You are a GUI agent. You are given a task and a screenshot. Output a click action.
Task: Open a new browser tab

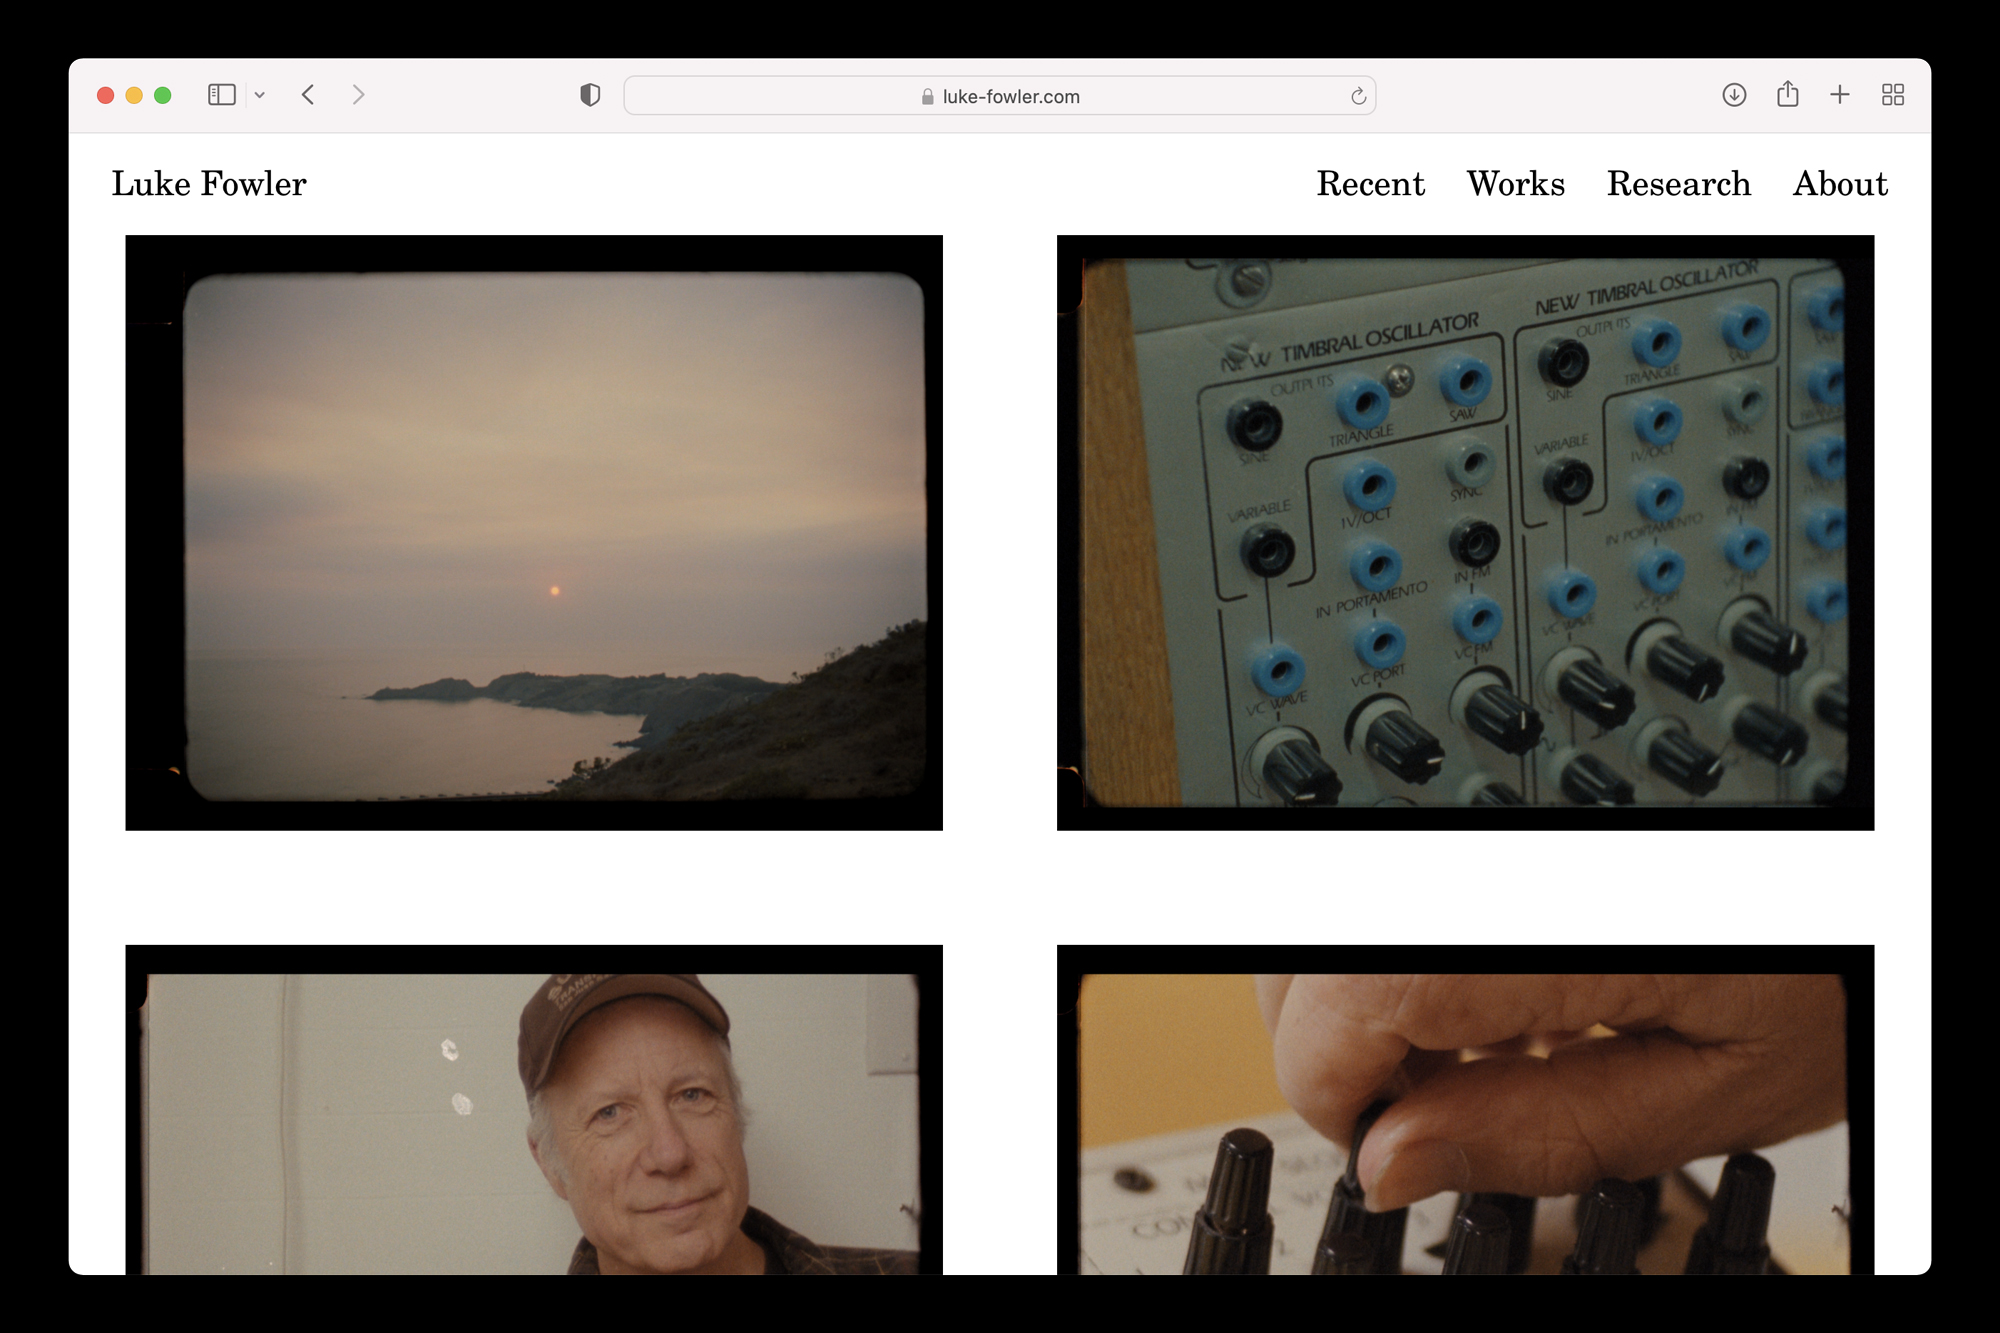point(1840,95)
